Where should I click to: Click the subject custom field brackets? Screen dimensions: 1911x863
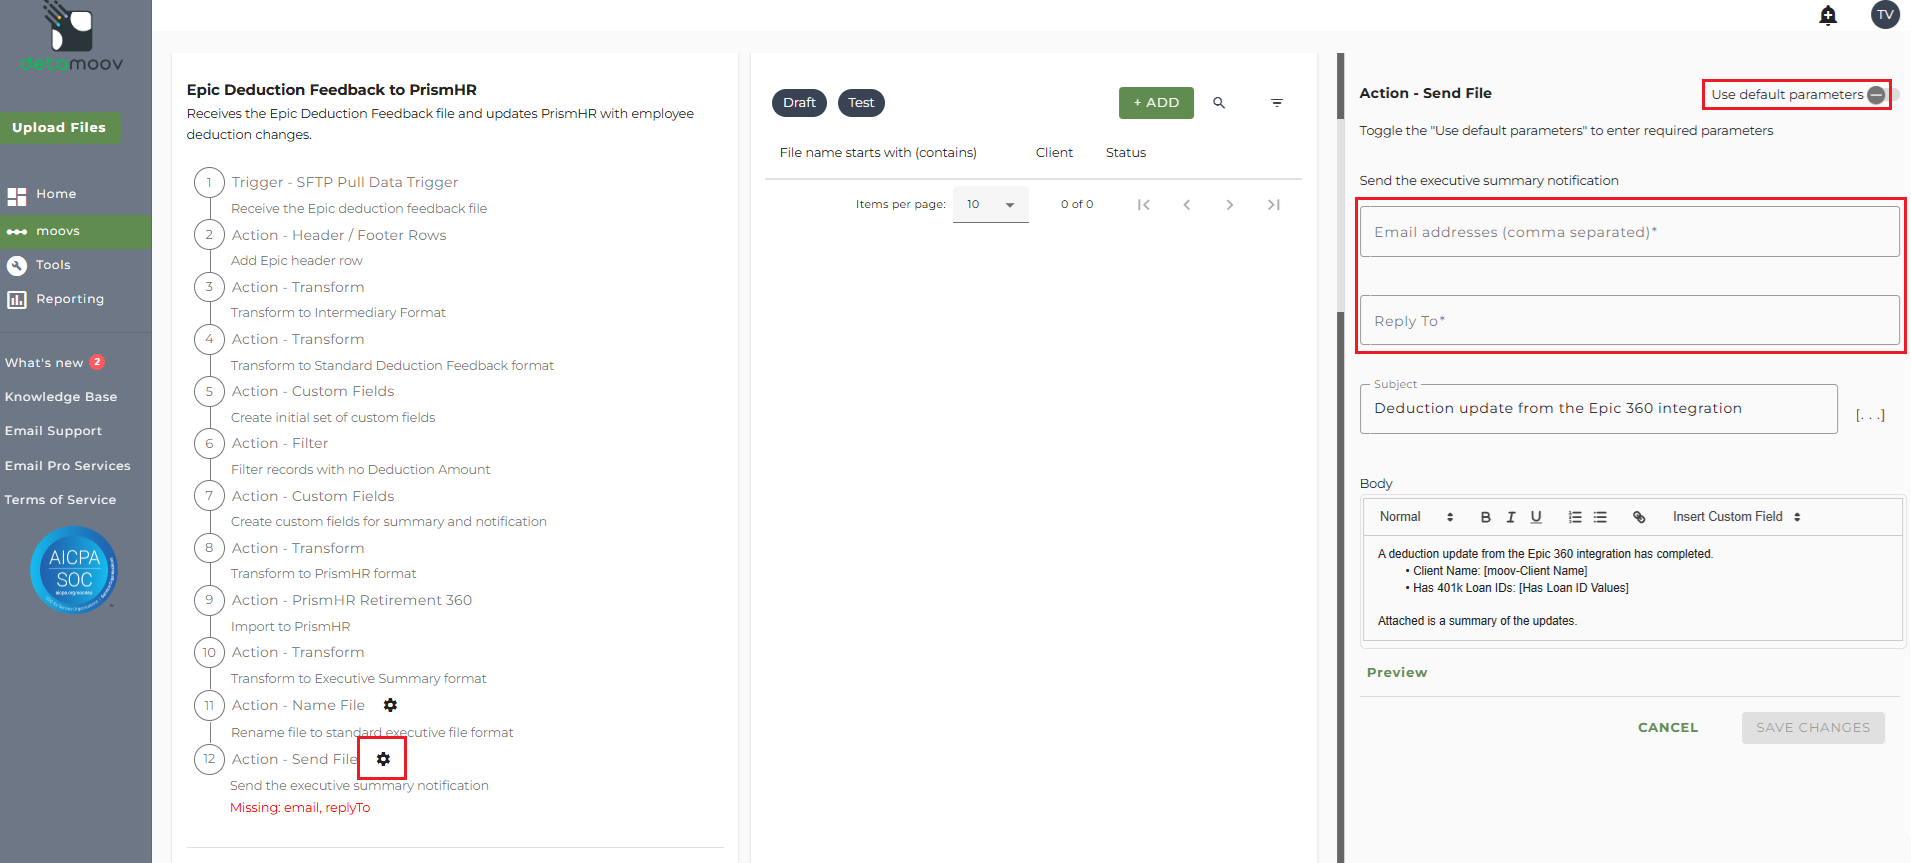point(1870,414)
